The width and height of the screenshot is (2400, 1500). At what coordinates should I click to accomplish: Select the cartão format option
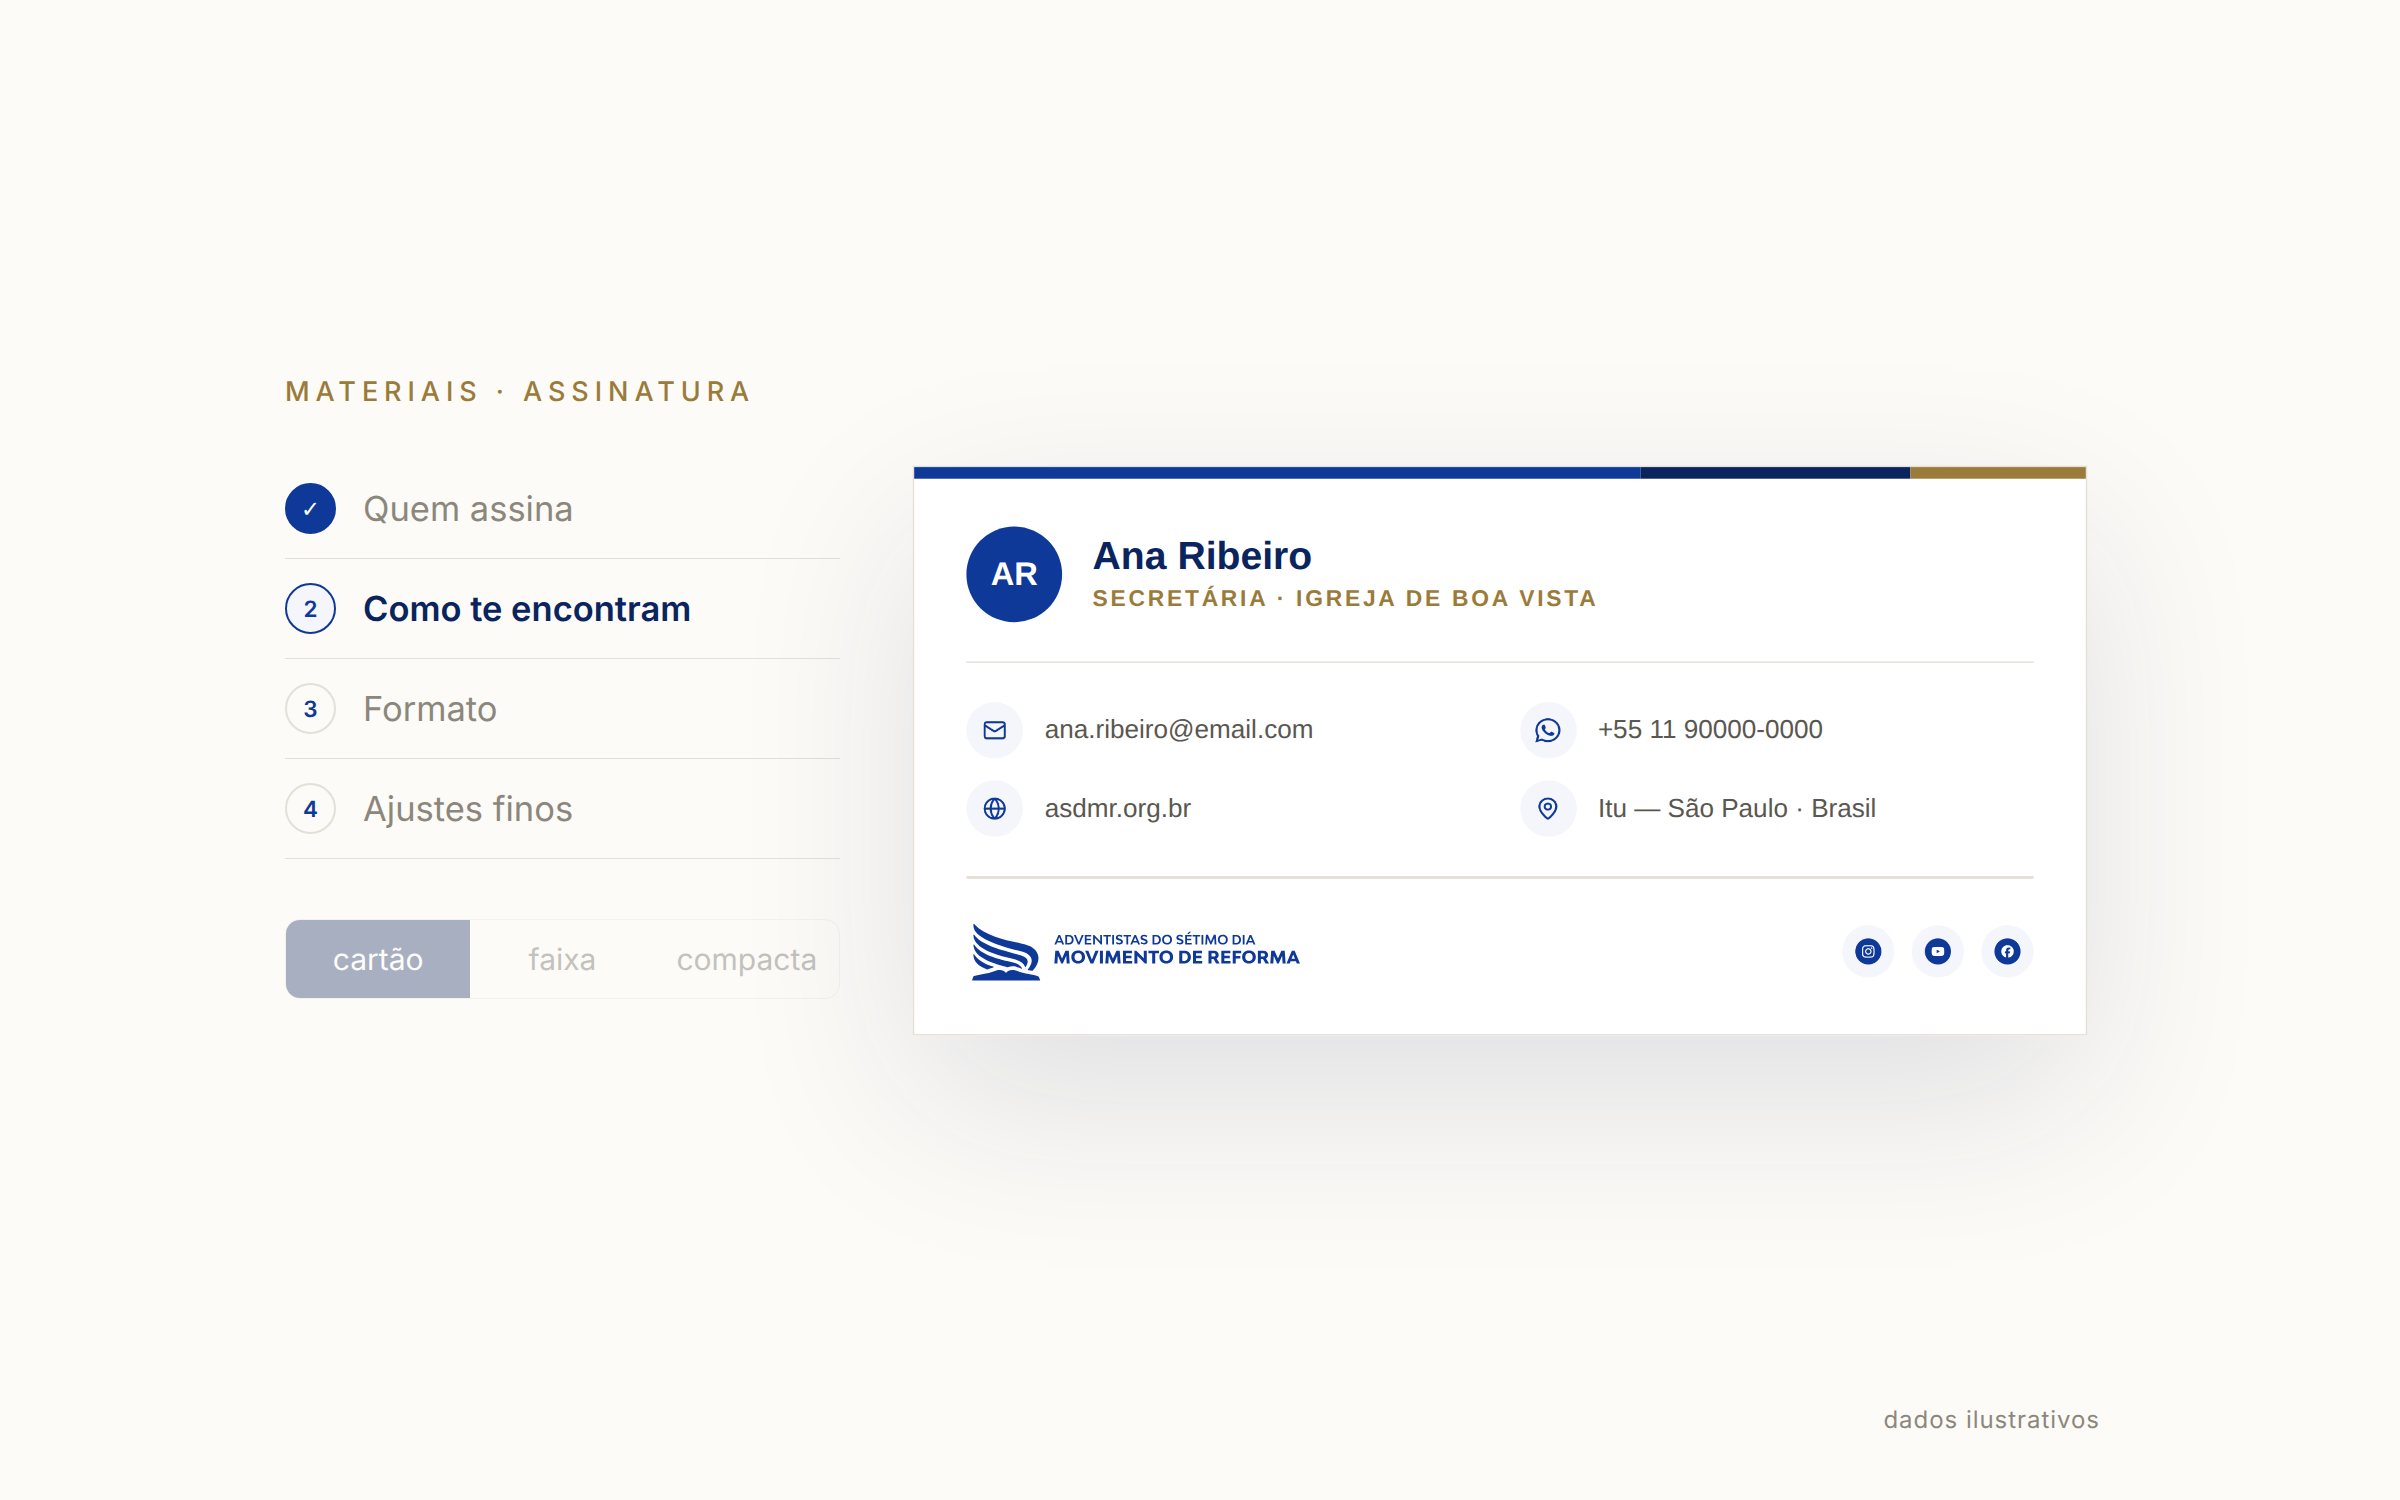(x=378, y=959)
